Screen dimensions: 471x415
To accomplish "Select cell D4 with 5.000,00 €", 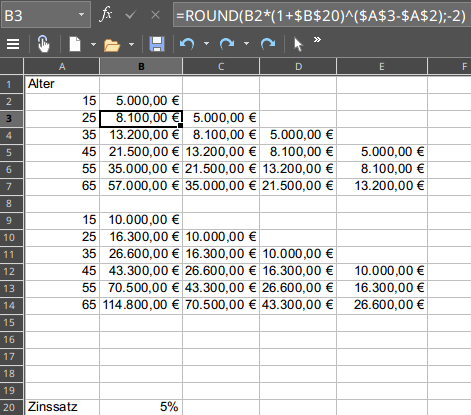I will click(298, 135).
